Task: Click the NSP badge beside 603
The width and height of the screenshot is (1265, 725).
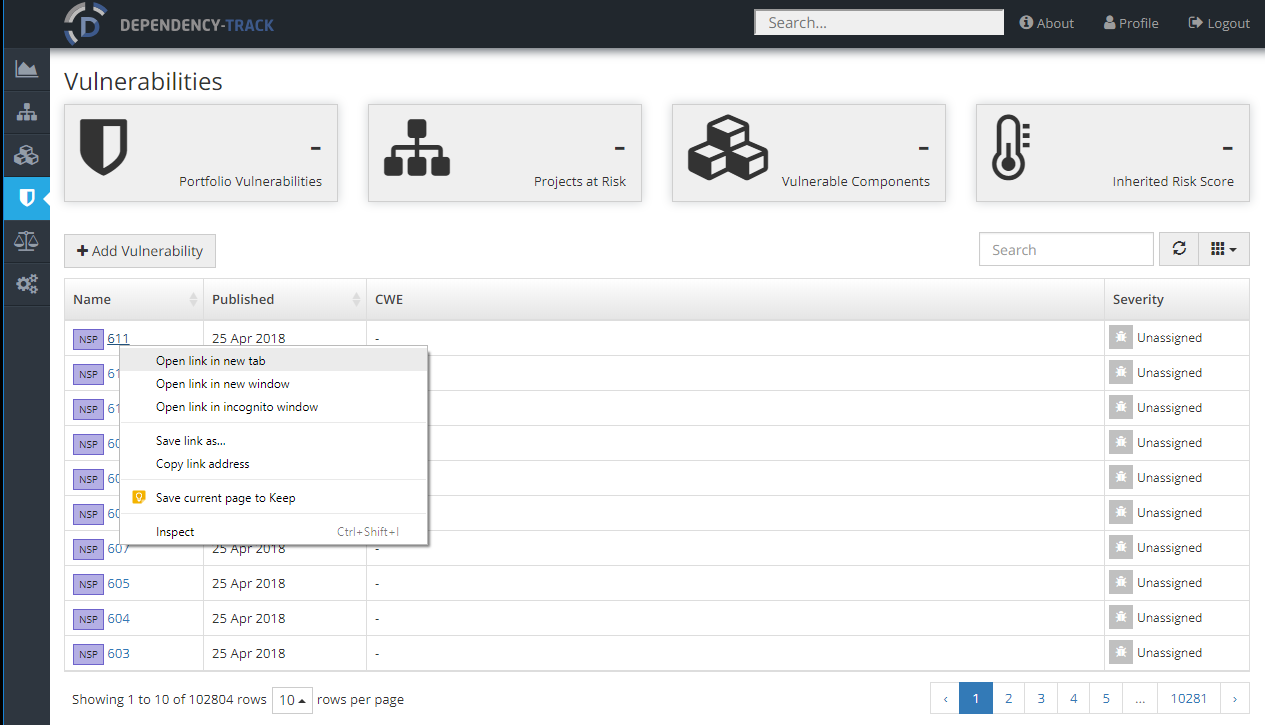Action: (88, 654)
